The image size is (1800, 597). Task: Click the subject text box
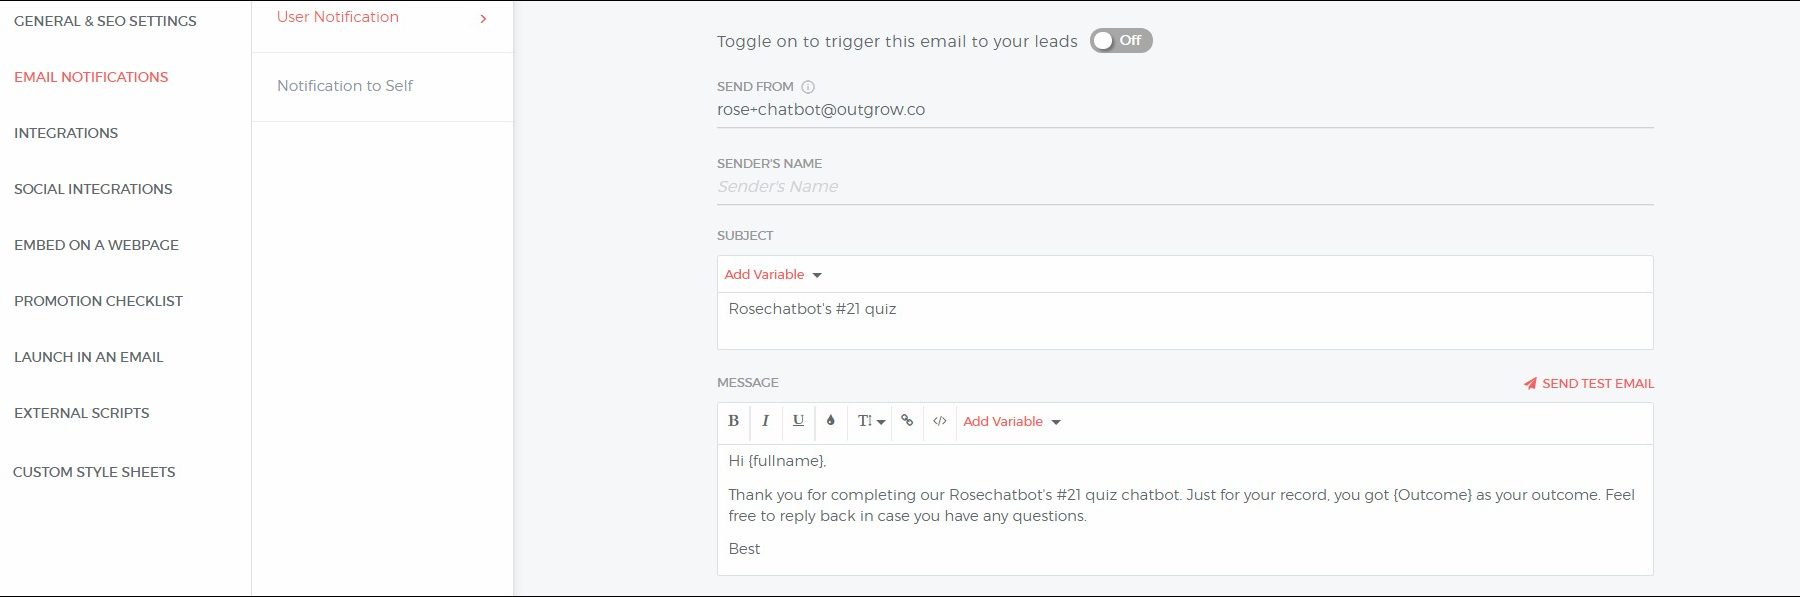pyautogui.click(x=1184, y=321)
